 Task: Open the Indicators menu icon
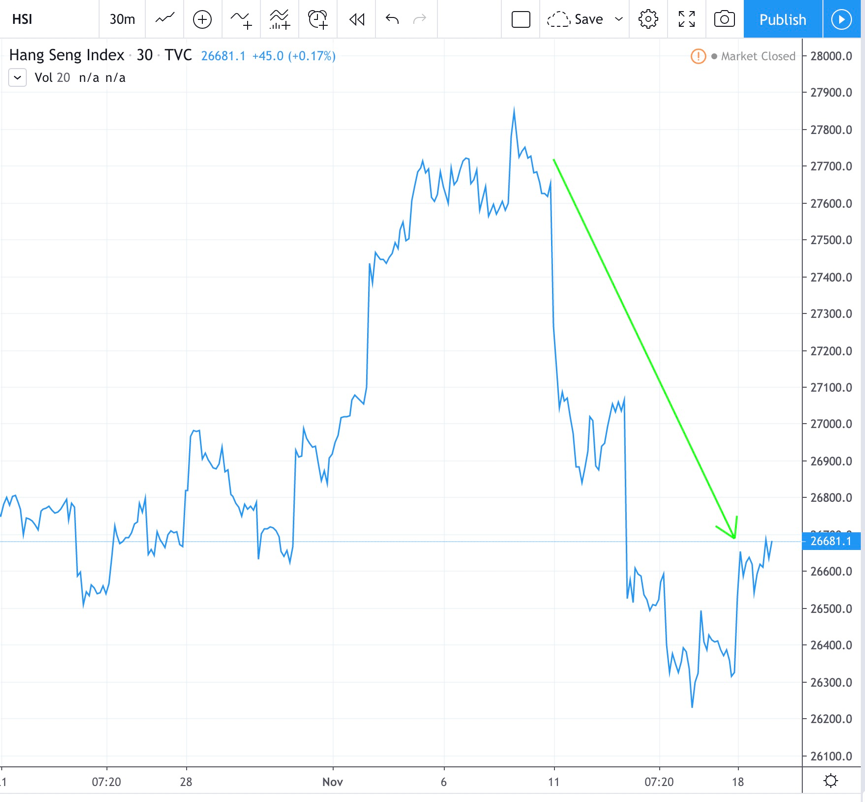(x=241, y=19)
